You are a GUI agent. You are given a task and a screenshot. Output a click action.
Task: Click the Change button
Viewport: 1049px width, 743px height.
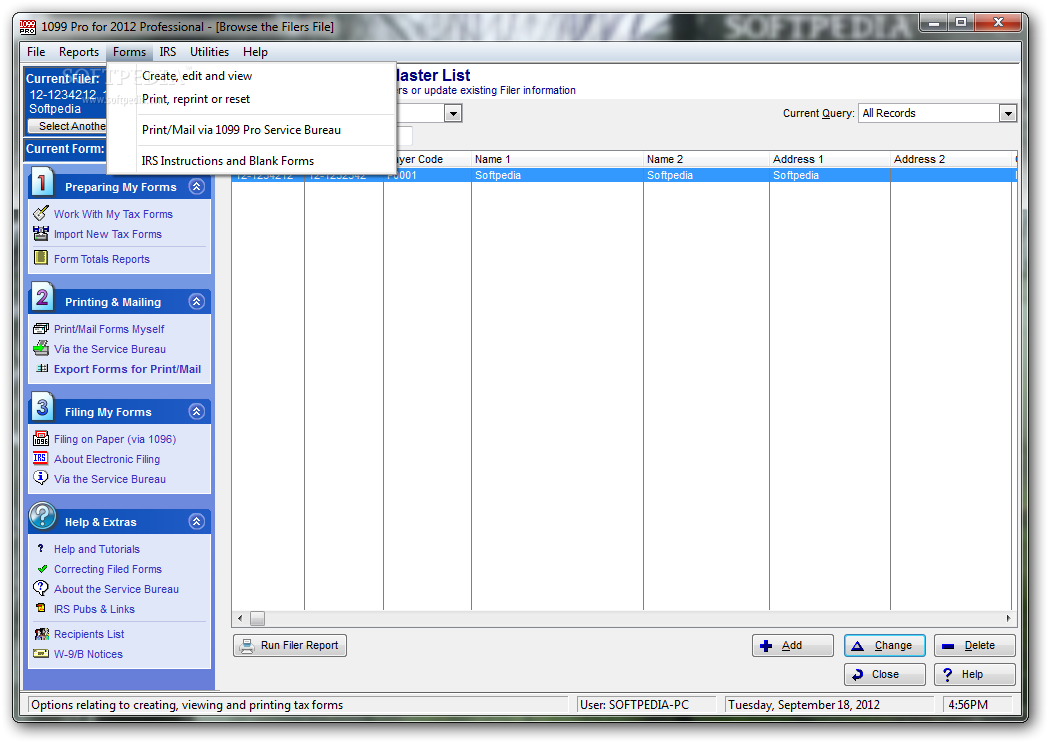click(884, 645)
